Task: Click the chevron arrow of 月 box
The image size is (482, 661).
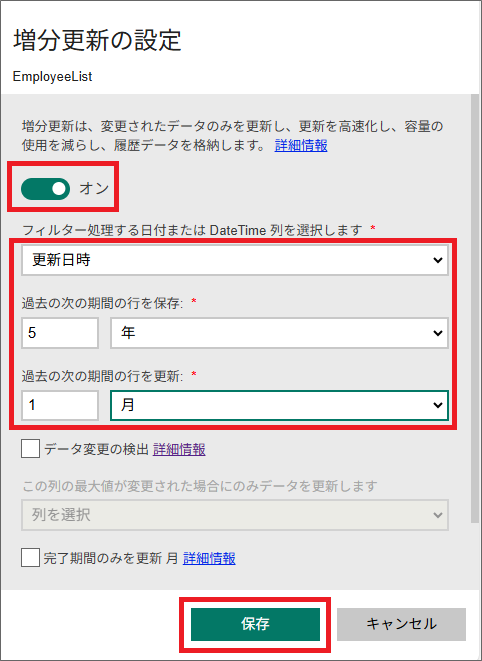Action: [438, 405]
